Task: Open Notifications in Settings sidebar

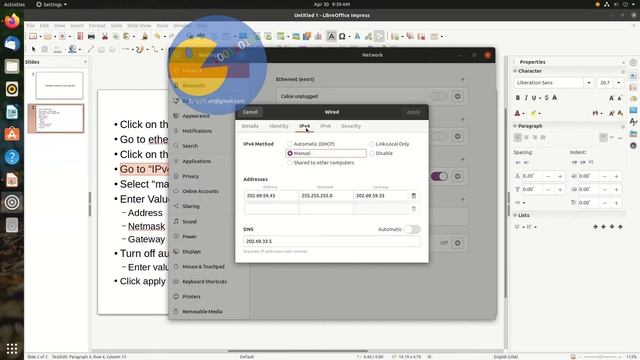Action: tap(197, 131)
